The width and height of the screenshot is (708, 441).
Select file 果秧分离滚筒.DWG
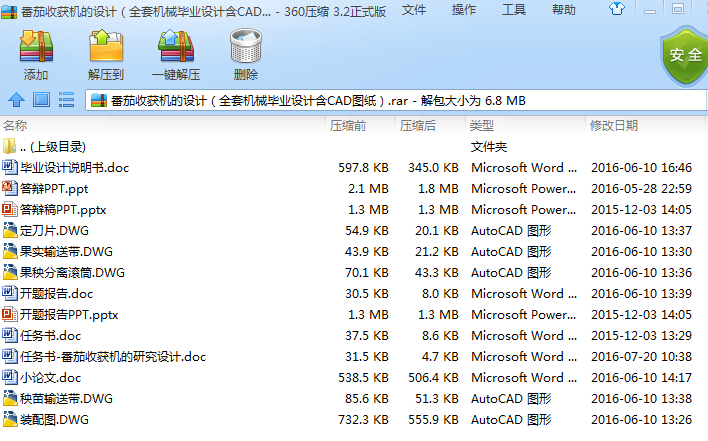click(x=354, y=272)
